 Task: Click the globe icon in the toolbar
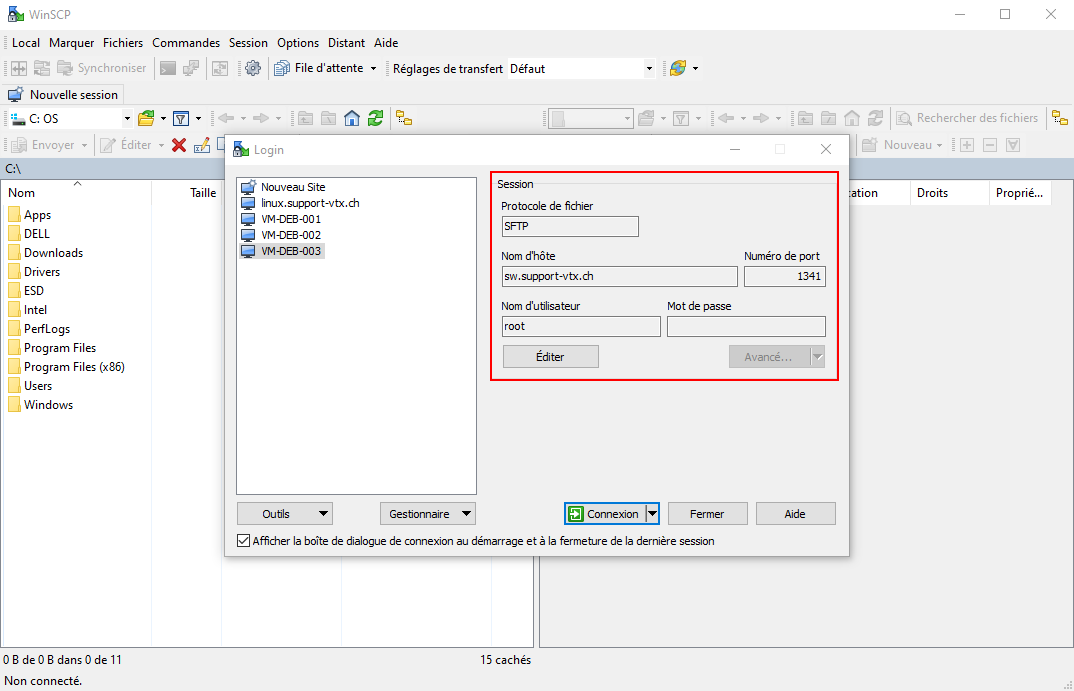coord(677,68)
